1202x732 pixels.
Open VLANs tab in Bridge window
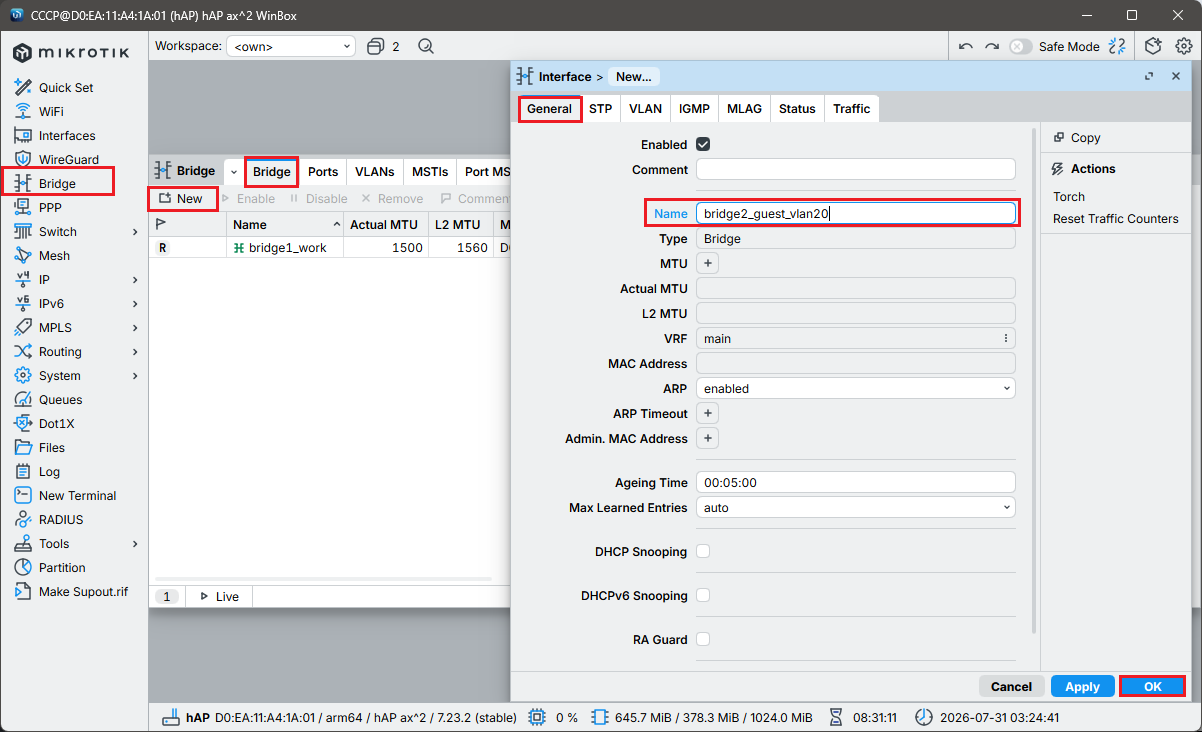375,171
